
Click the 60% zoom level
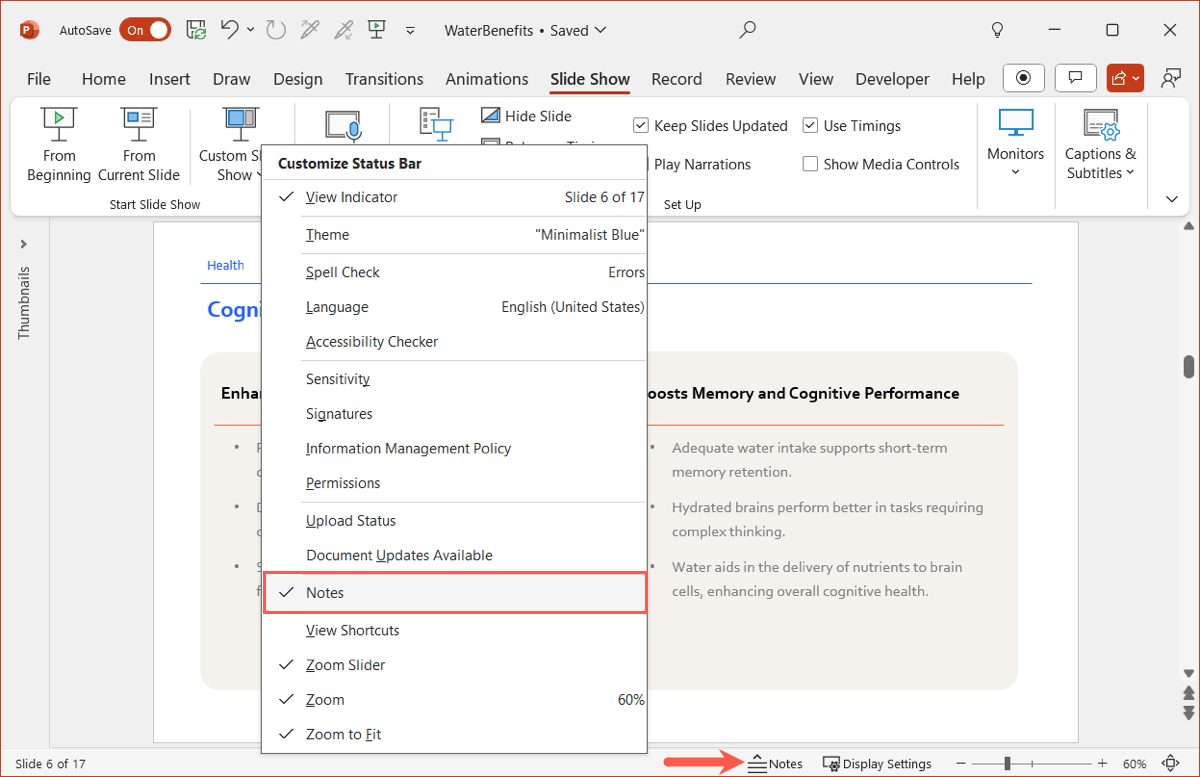[x=1134, y=764]
